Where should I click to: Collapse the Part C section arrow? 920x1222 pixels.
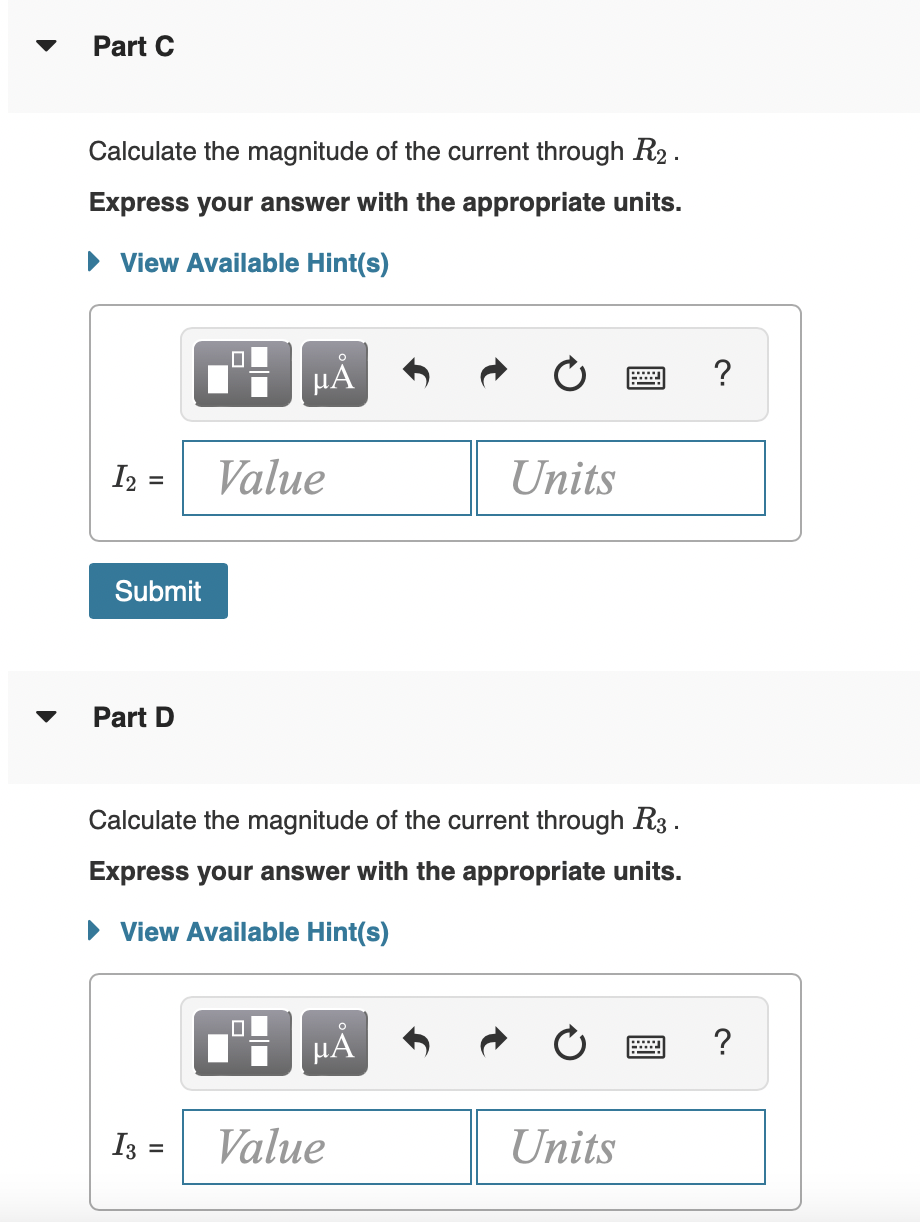[x=45, y=47]
